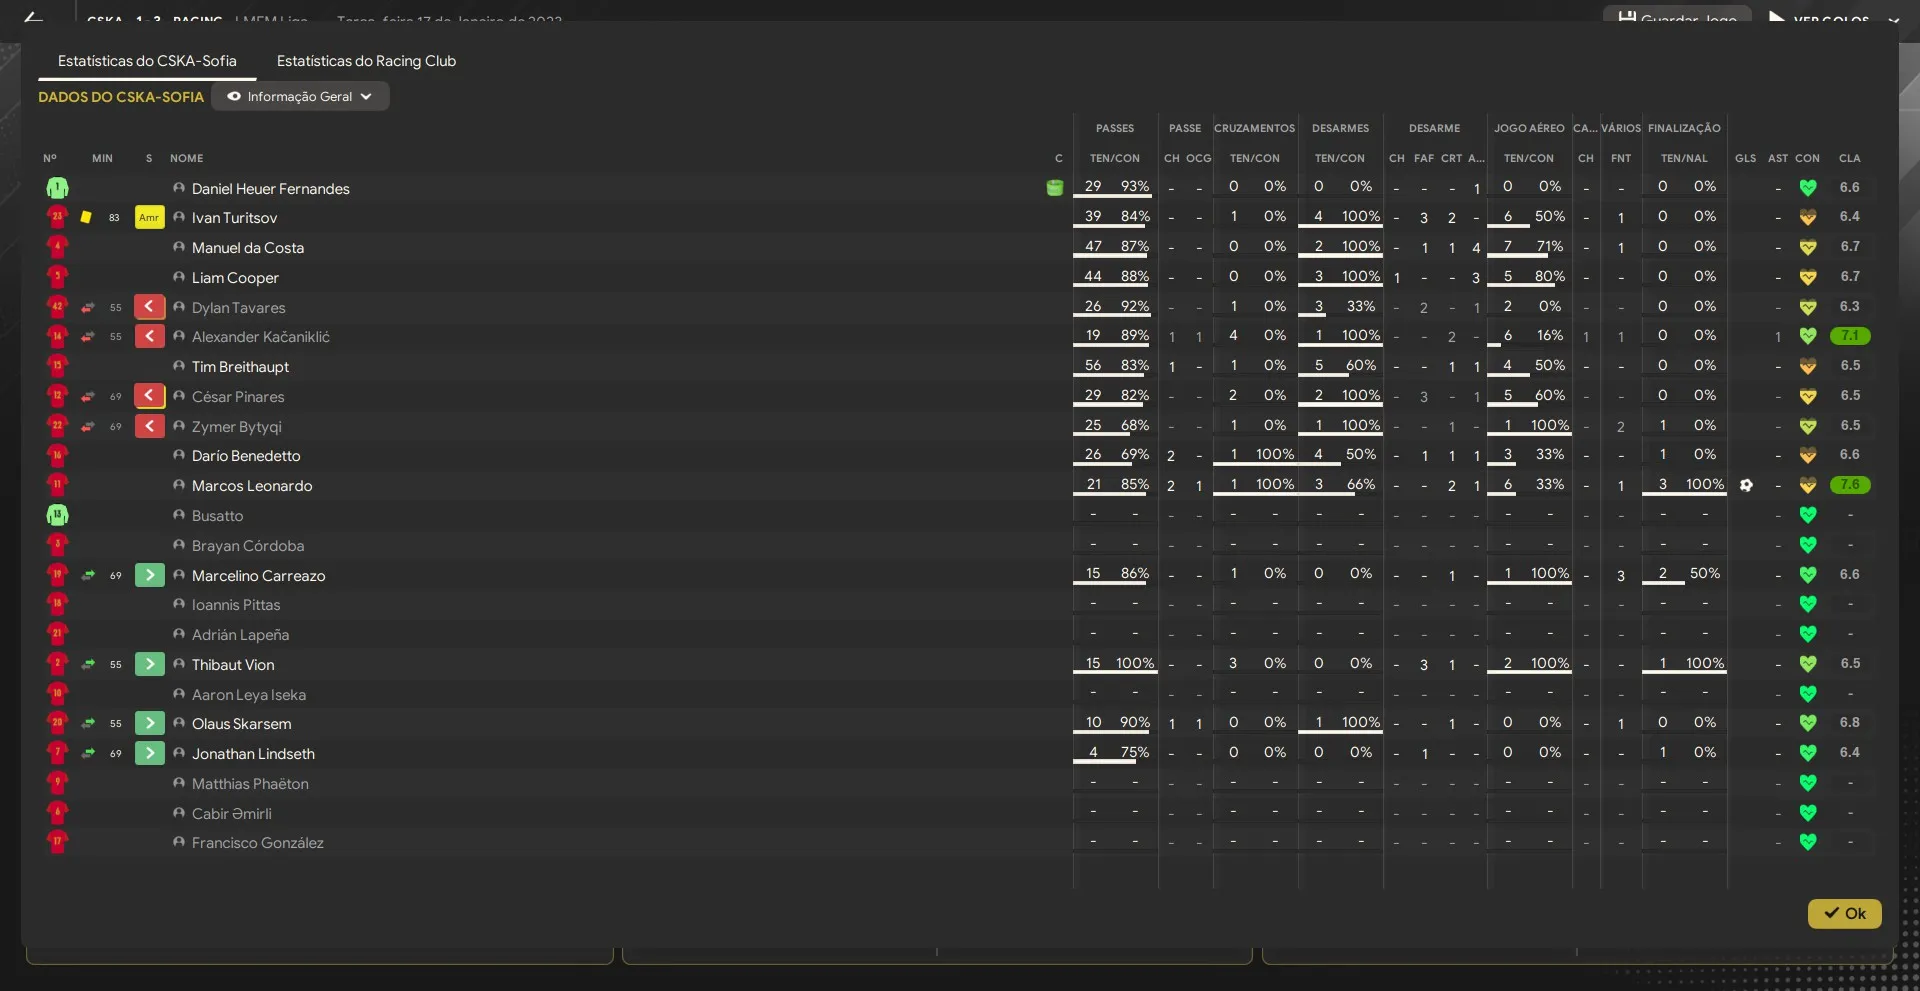The width and height of the screenshot is (1920, 991).
Task: Open Brayan Córdoba player profile
Action: pos(248,545)
